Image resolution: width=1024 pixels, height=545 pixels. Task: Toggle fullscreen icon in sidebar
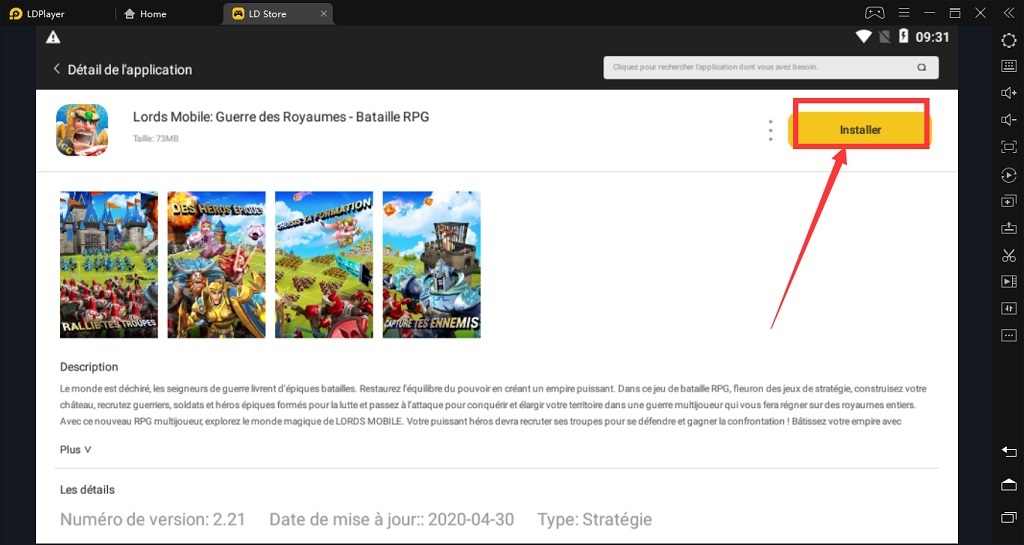[x=1008, y=148]
